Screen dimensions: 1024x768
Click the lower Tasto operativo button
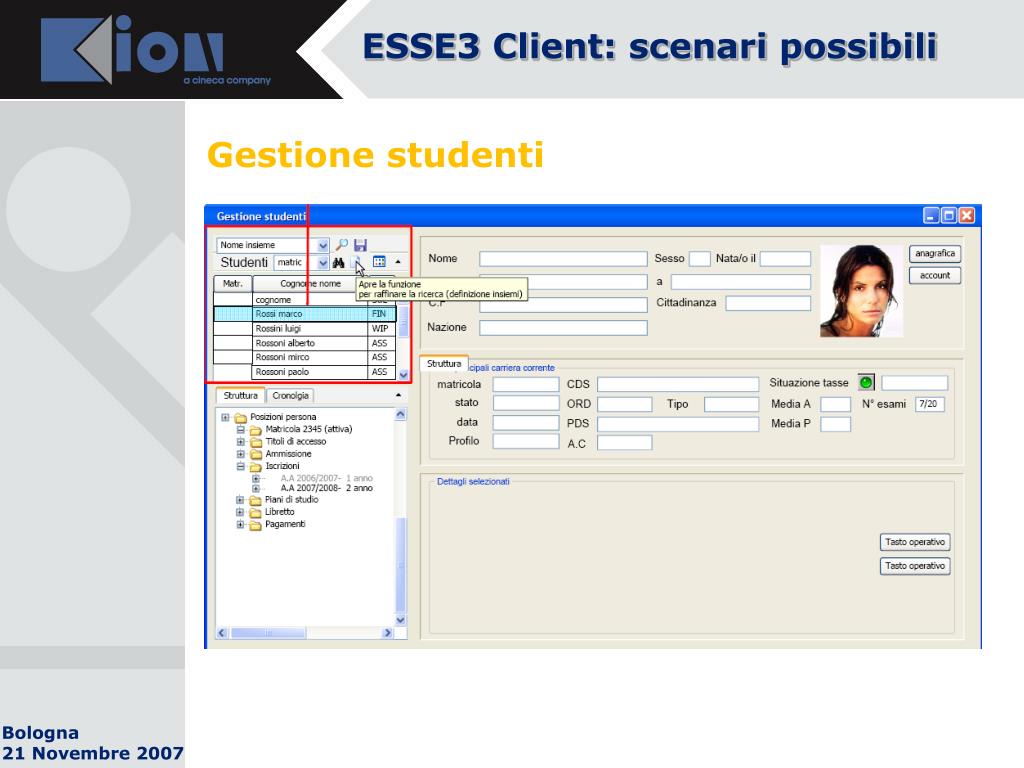point(915,566)
